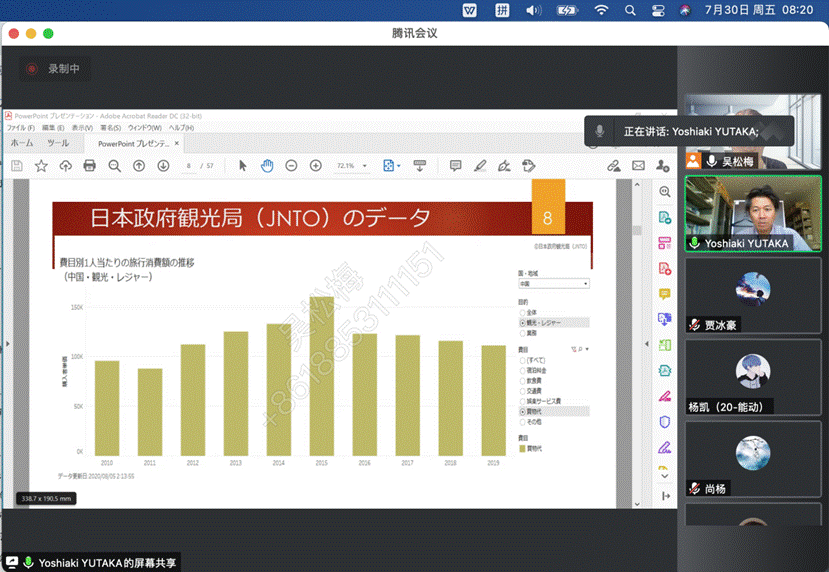Open the ファイル menu

pyautogui.click(x=20, y=128)
